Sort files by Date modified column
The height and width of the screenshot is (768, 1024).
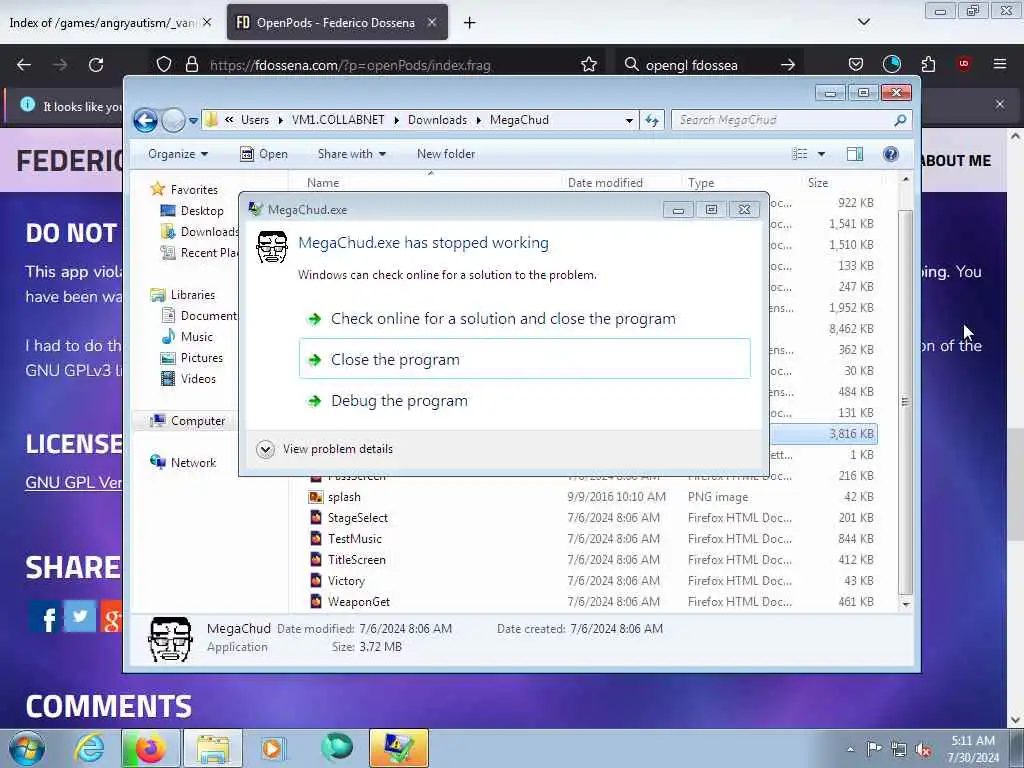(x=605, y=183)
